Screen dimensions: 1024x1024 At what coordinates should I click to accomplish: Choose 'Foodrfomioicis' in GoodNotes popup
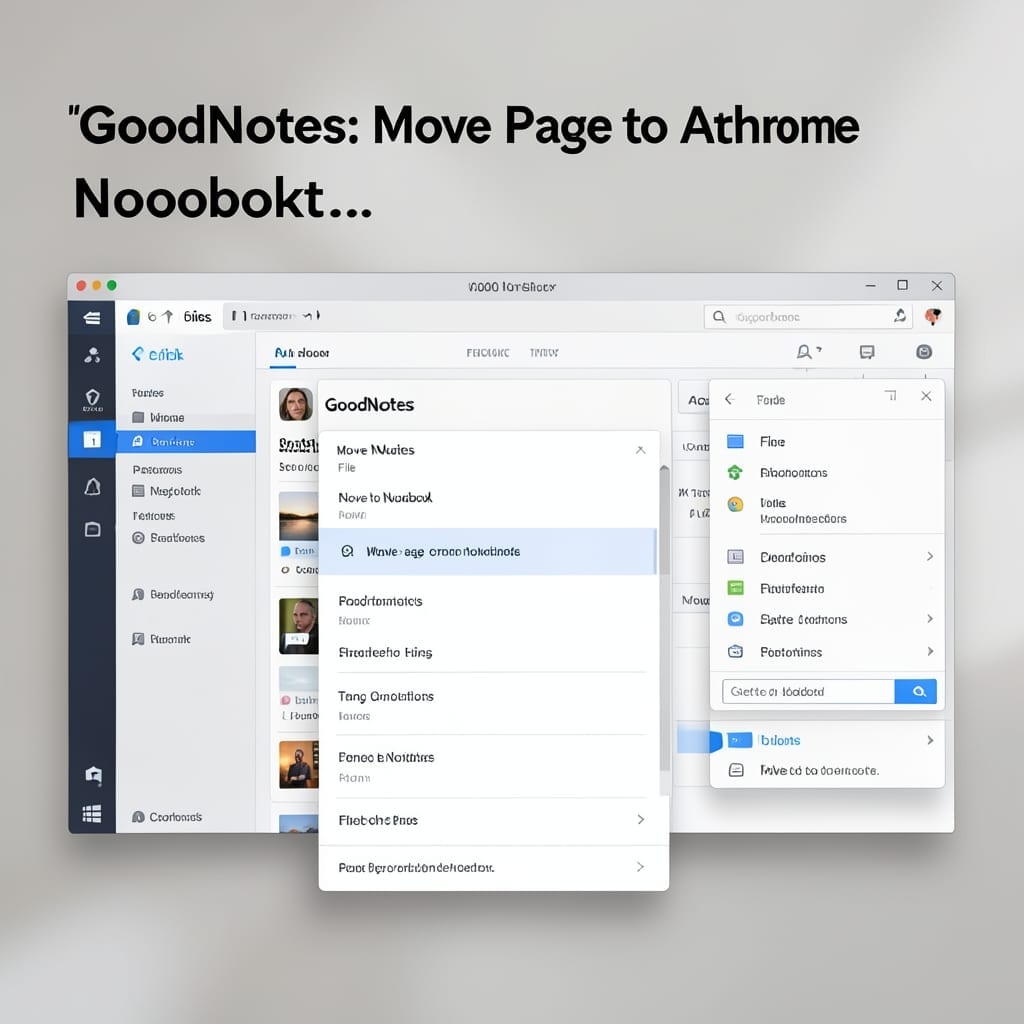[x=380, y=601]
